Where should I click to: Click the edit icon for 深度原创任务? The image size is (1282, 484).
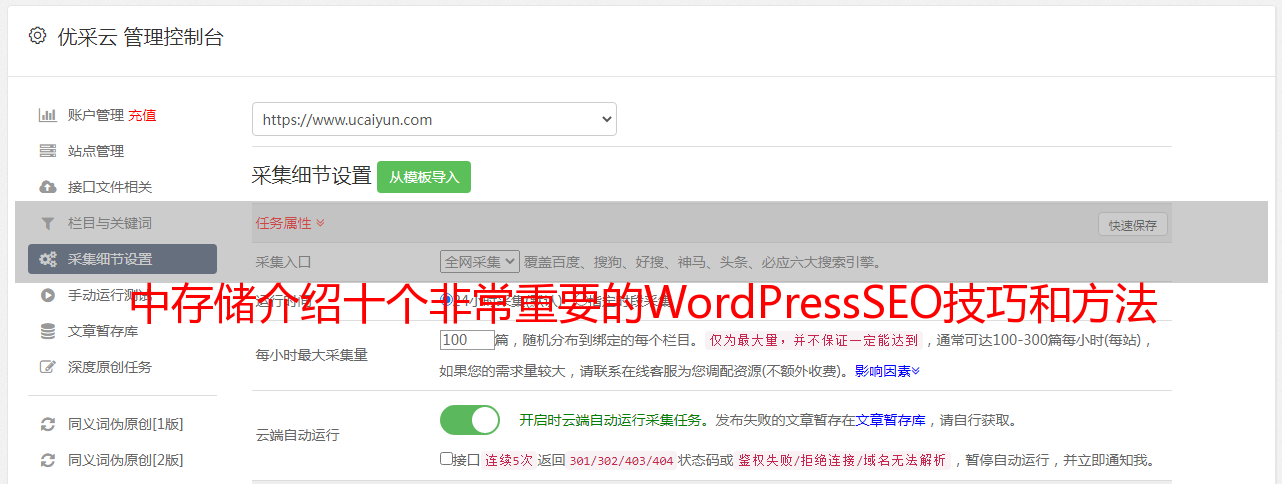(x=47, y=367)
